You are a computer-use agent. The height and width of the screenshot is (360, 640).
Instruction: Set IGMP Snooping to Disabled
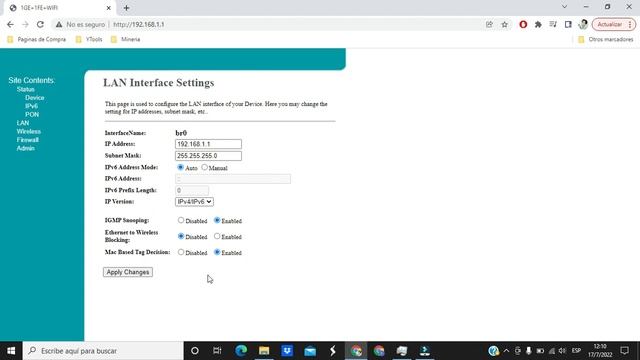(181, 220)
